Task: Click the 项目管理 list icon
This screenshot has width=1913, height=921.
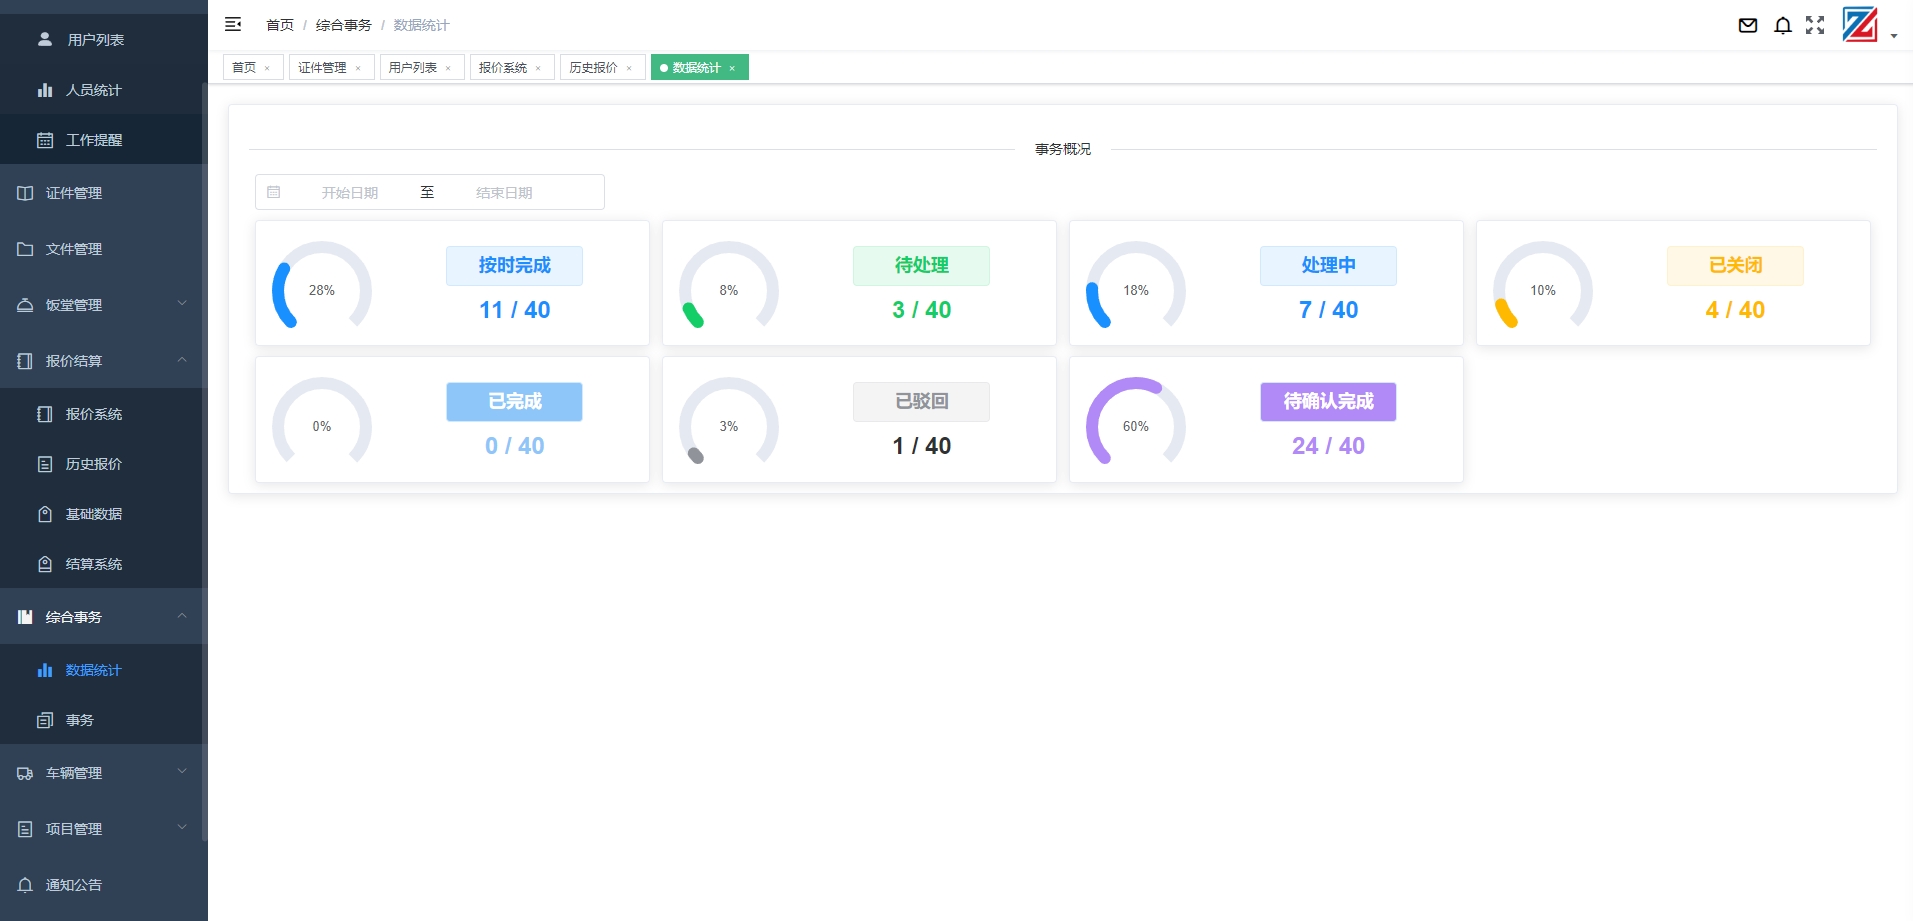Action: (25, 828)
